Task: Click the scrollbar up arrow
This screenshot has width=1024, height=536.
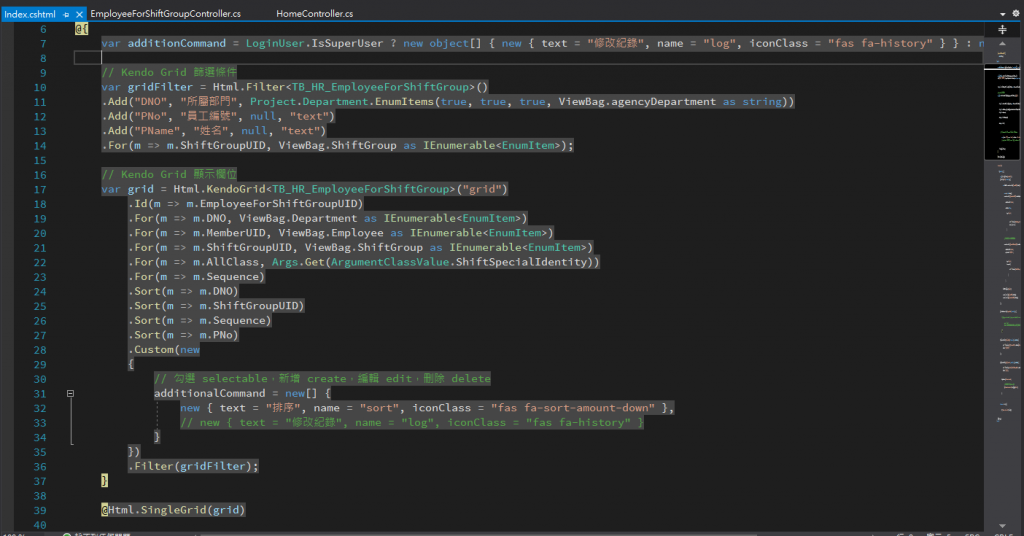Action: [1002, 44]
